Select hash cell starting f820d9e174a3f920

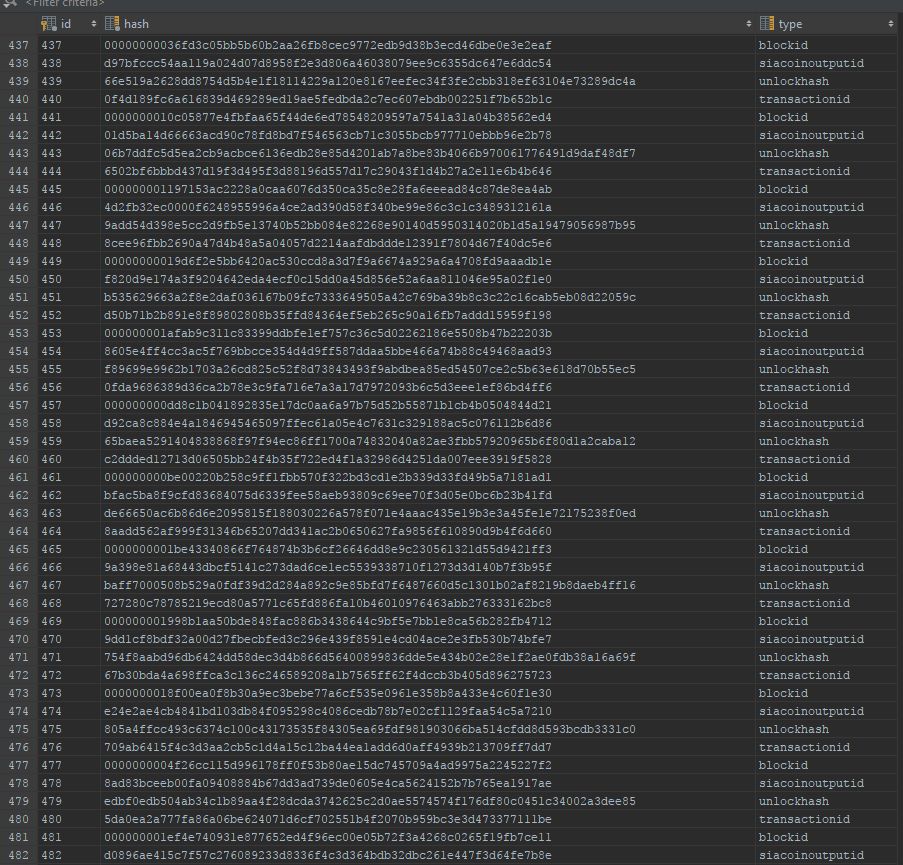428,279
